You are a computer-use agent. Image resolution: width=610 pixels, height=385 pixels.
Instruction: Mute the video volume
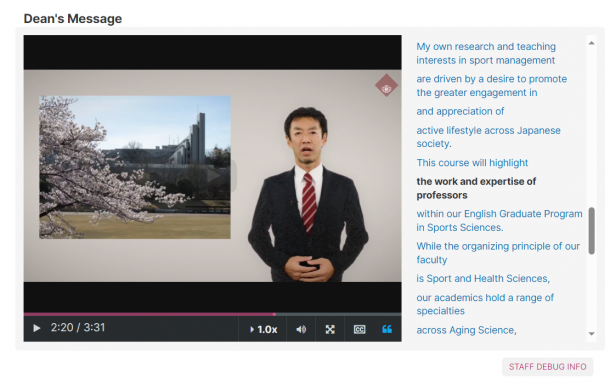tap(301, 329)
